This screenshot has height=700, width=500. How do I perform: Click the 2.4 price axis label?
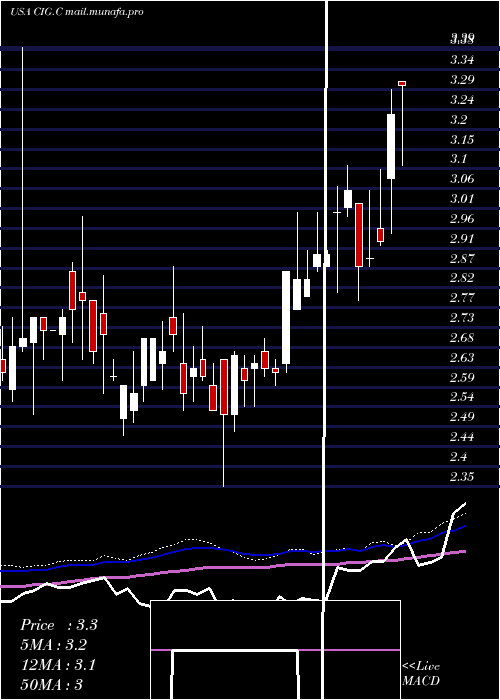(458, 457)
